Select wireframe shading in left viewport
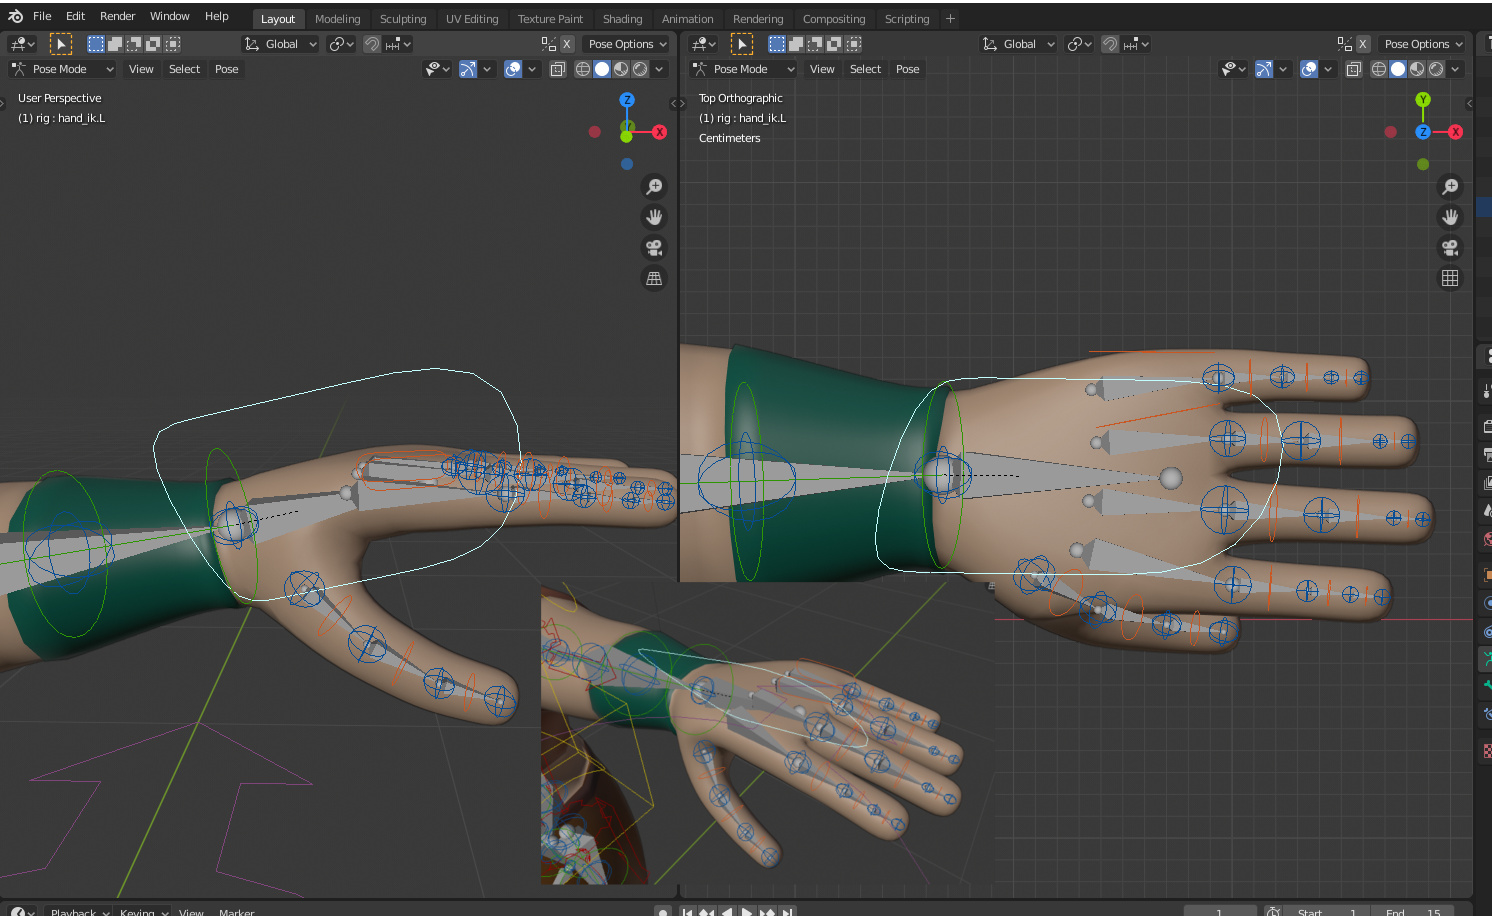Viewport: 1492px width, 916px height. coord(583,69)
